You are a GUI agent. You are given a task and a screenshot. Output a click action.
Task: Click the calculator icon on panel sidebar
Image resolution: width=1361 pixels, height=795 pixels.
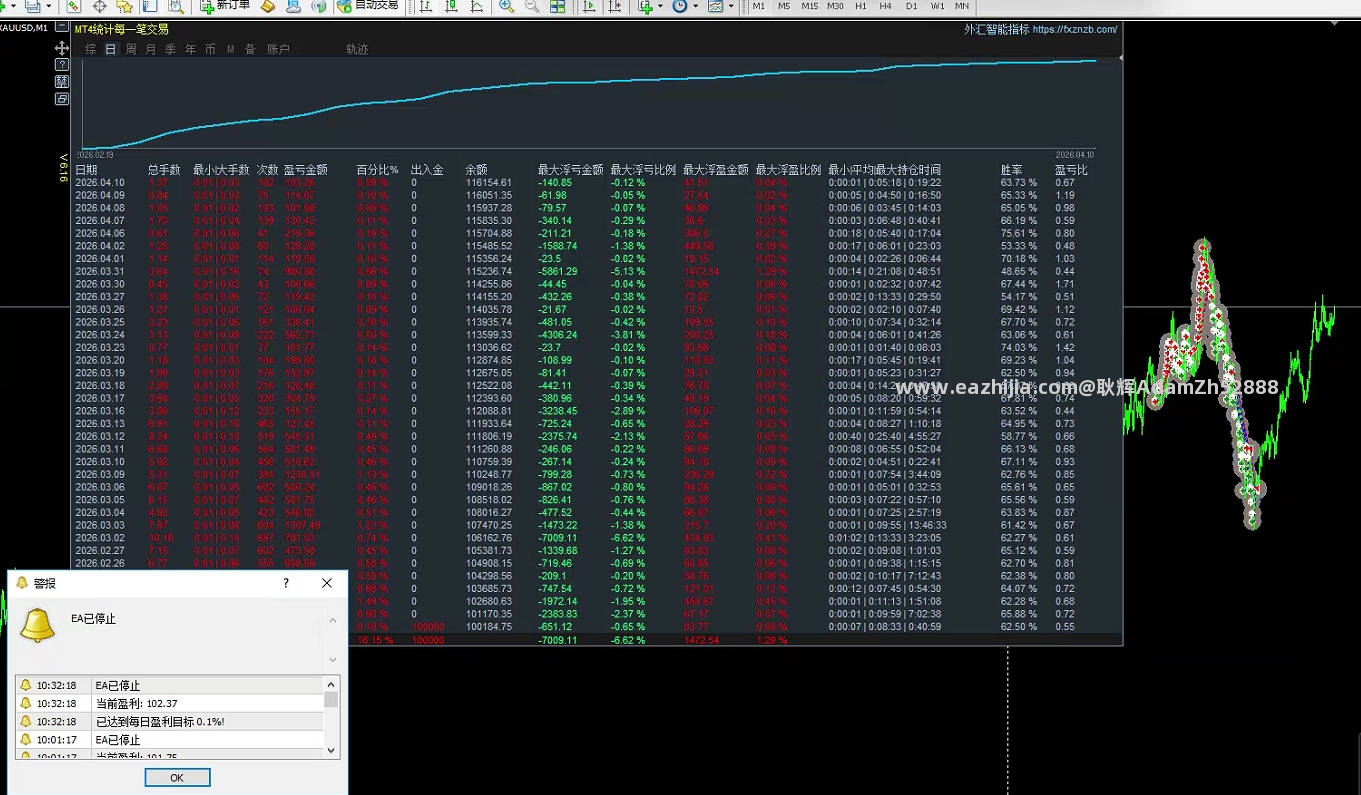[x=62, y=82]
